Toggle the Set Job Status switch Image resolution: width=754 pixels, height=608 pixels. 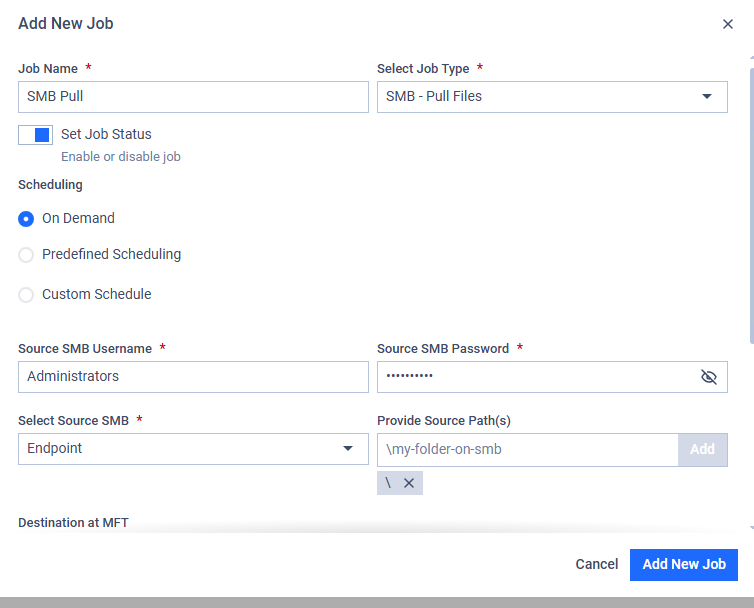tap(36, 135)
